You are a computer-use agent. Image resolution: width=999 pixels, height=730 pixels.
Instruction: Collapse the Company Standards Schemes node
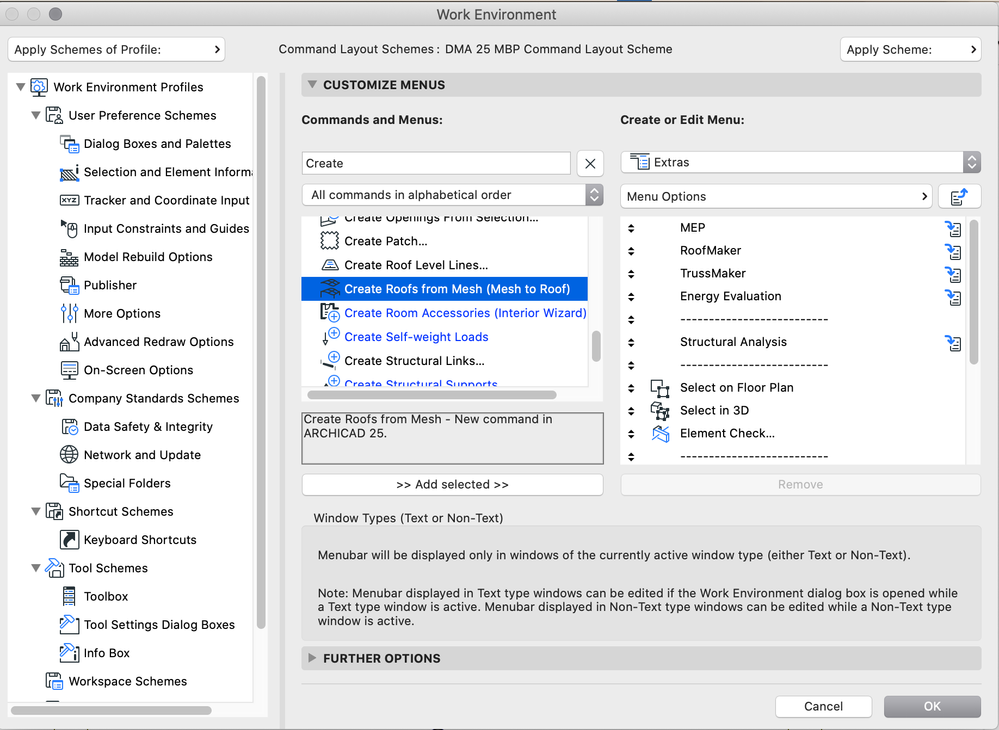[36, 398]
